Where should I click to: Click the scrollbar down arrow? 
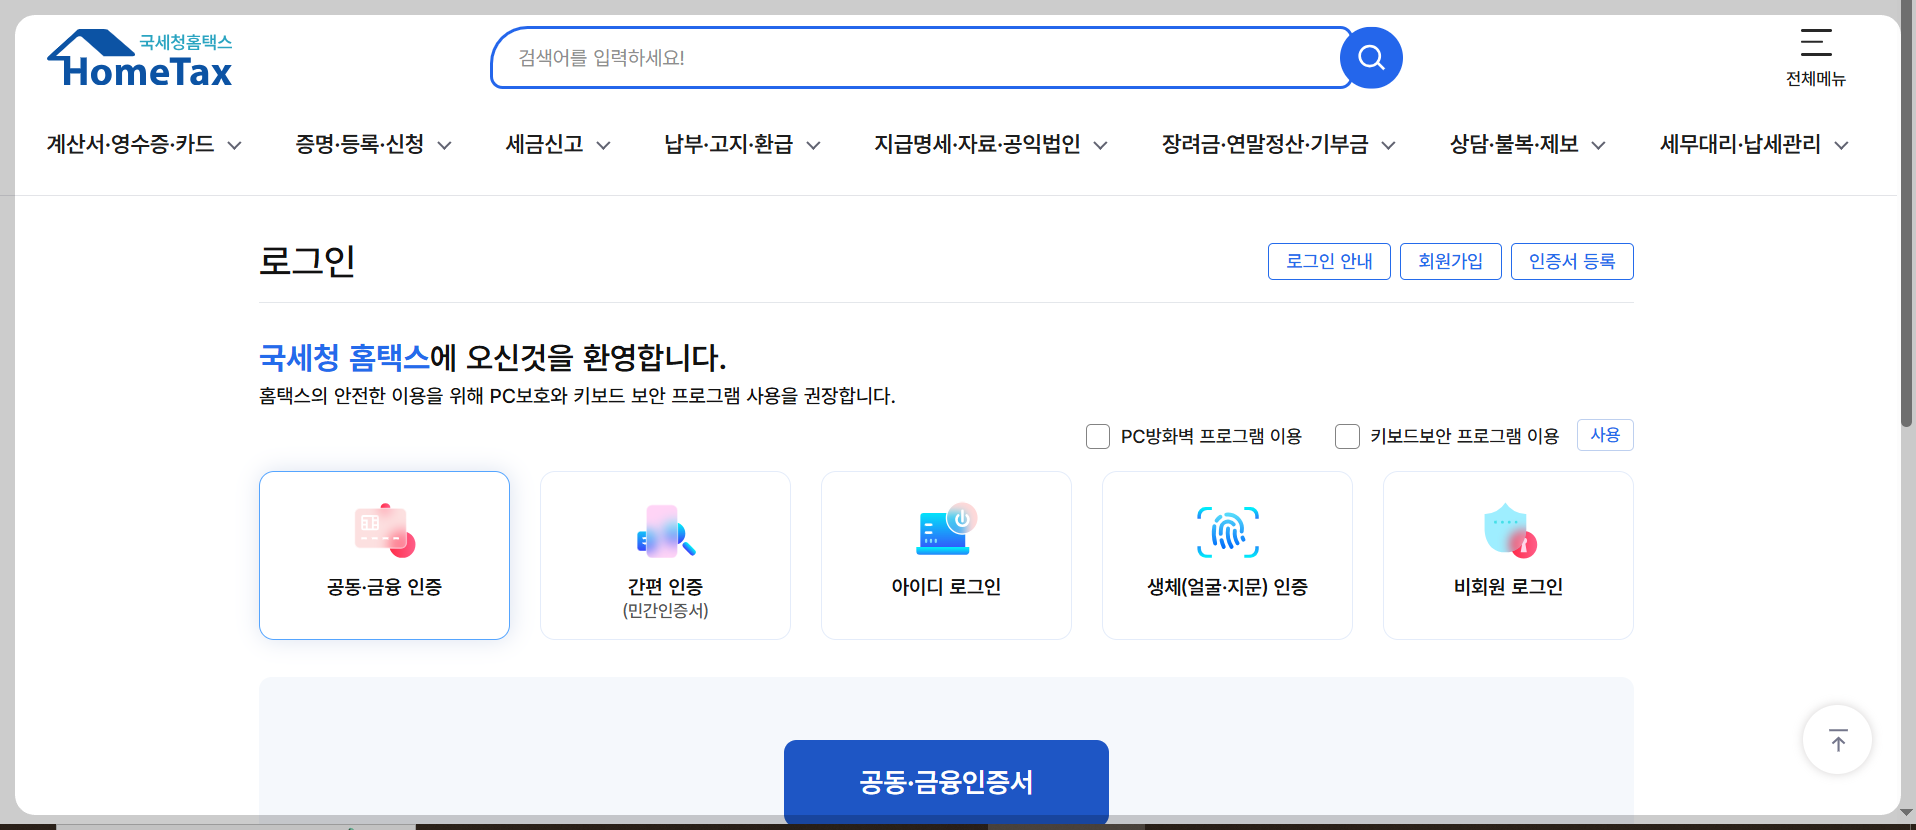[x=1908, y=812]
